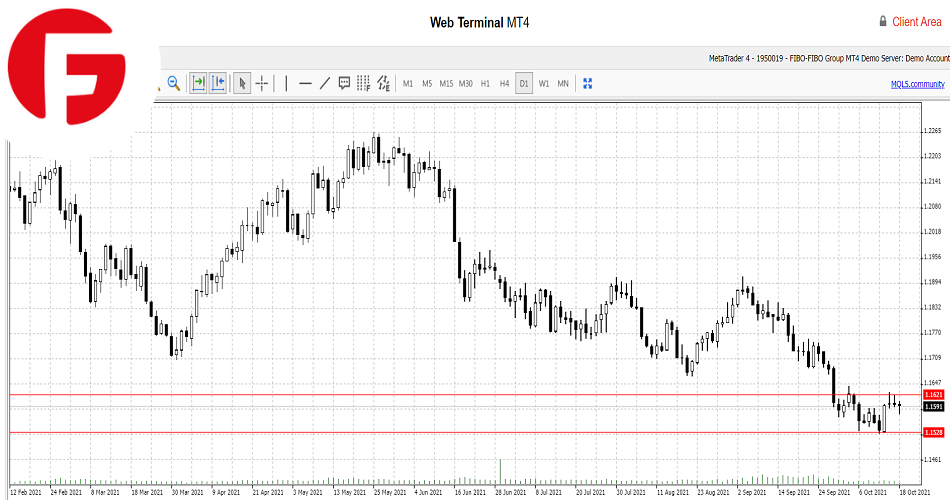This screenshot has width=950, height=500.
Task: Draw a vertical line tool
Action: click(287, 84)
